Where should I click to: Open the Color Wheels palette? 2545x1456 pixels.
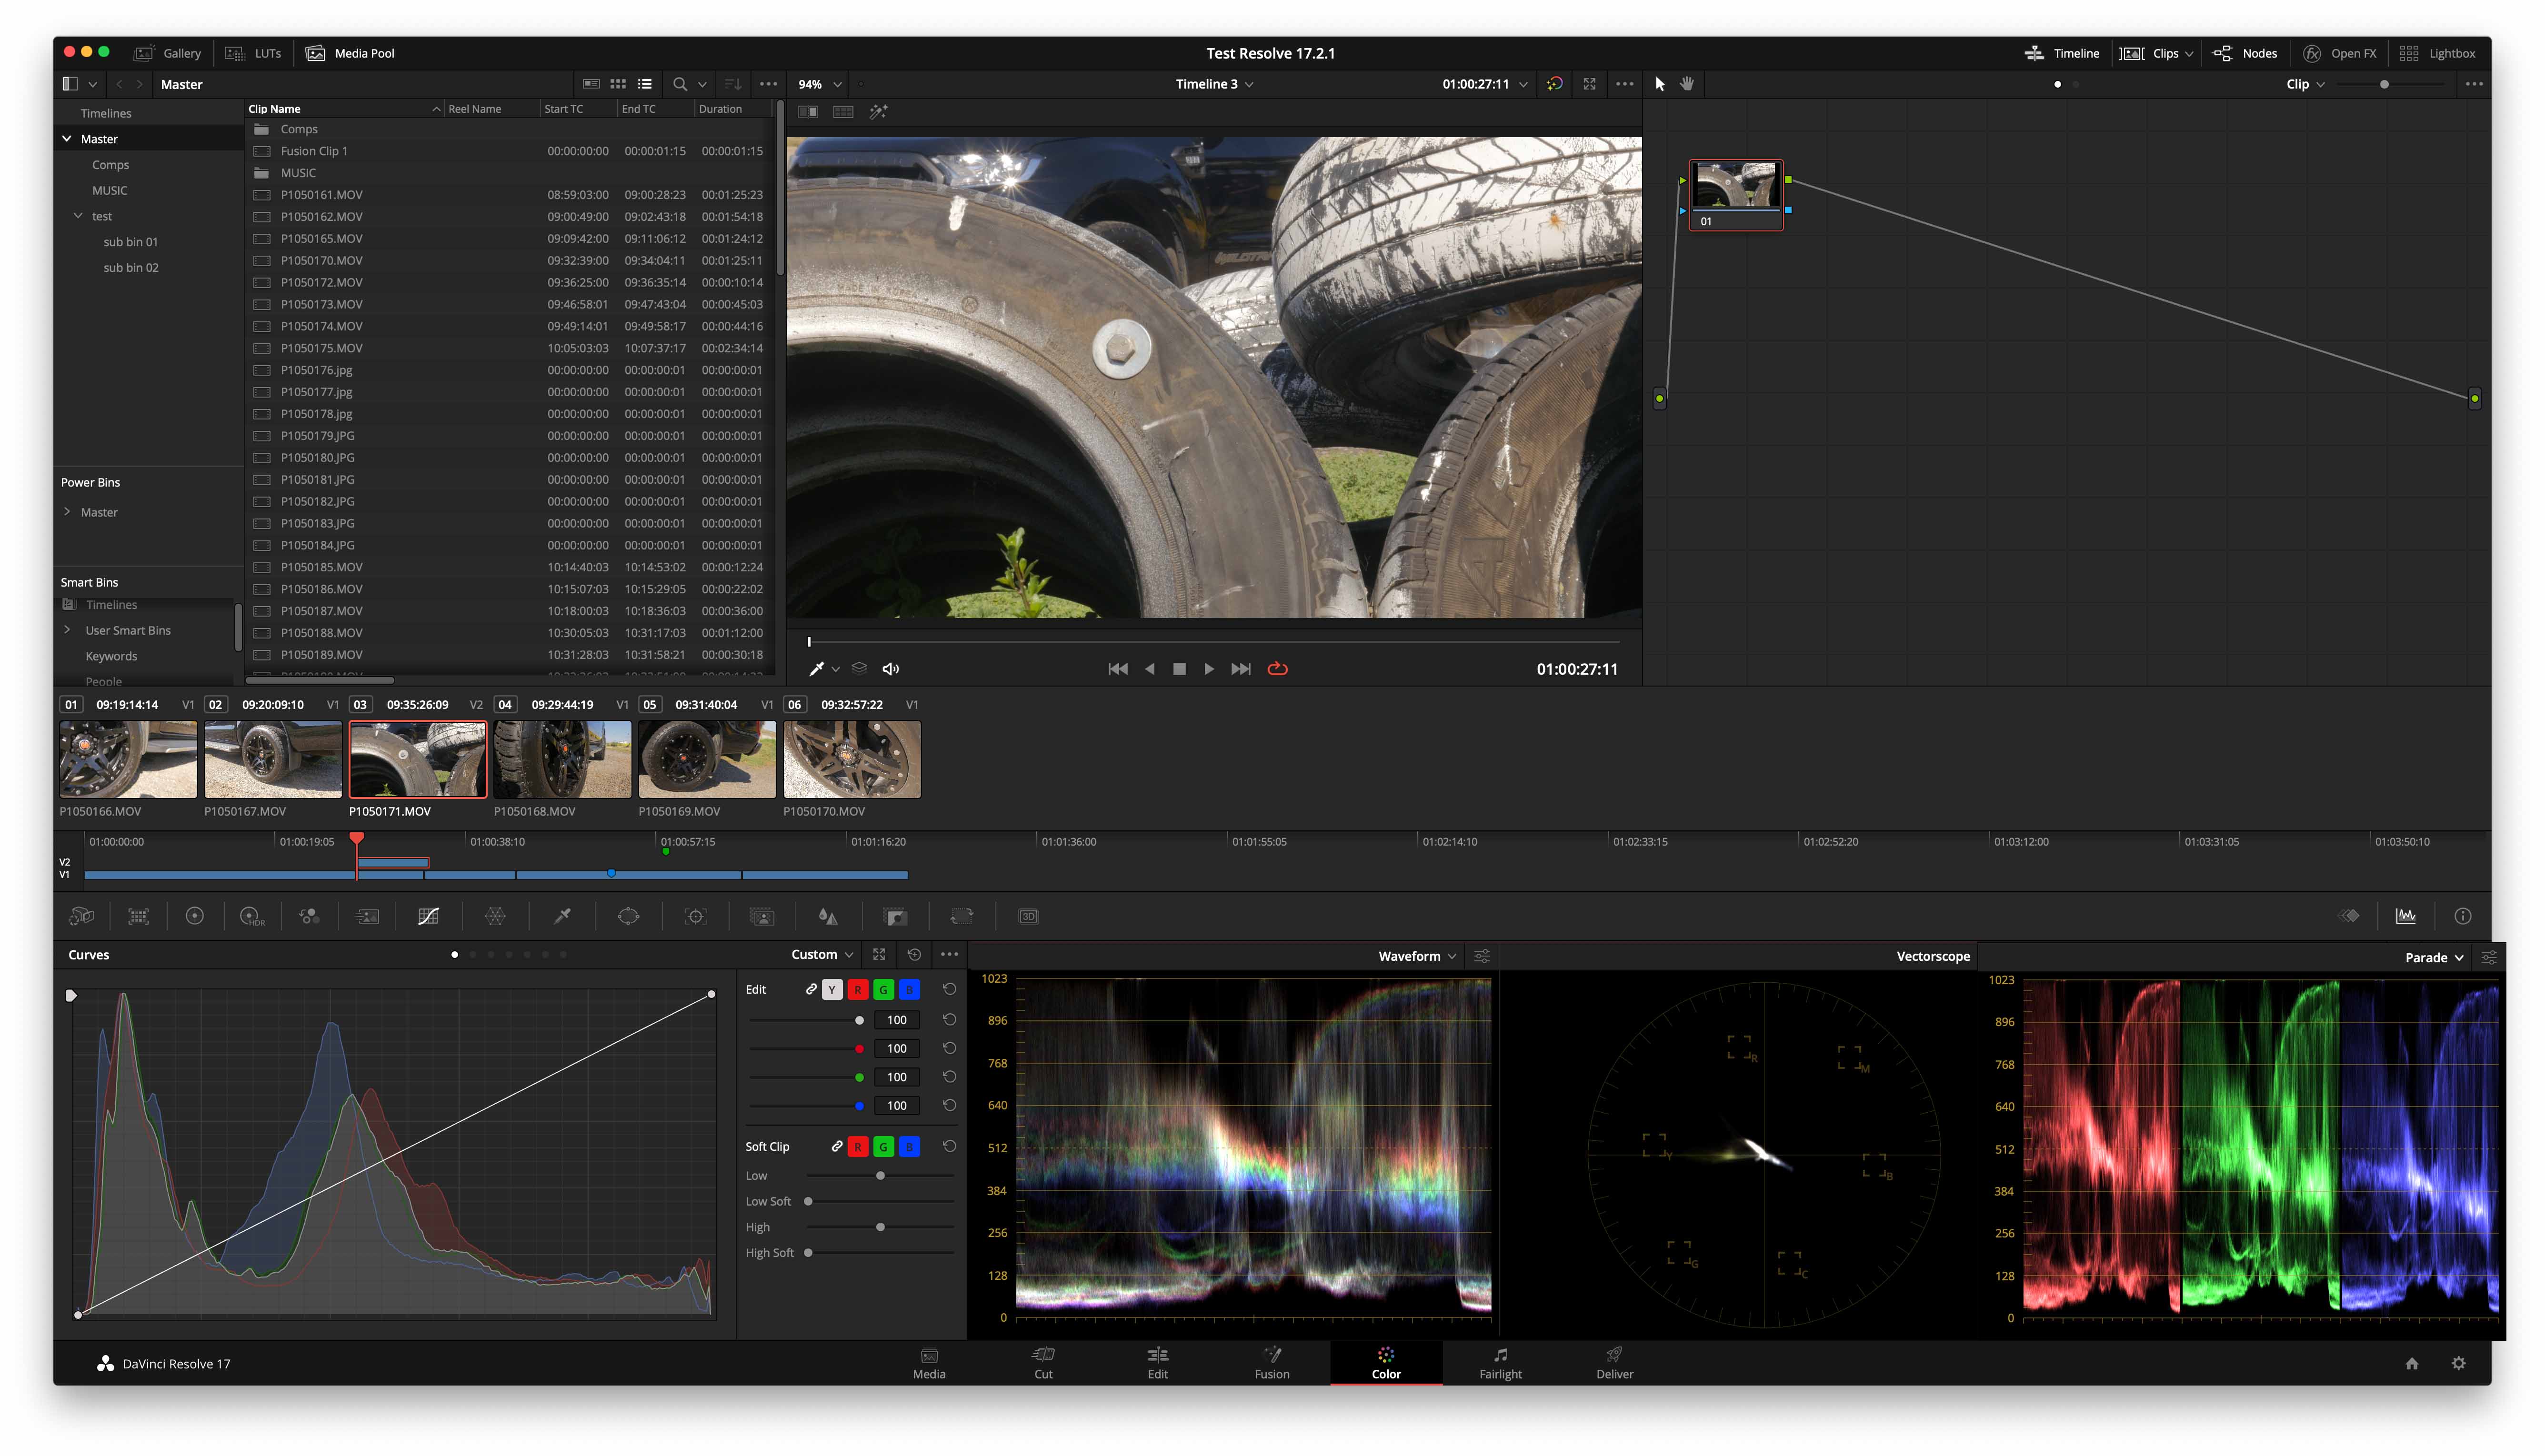[x=195, y=916]
